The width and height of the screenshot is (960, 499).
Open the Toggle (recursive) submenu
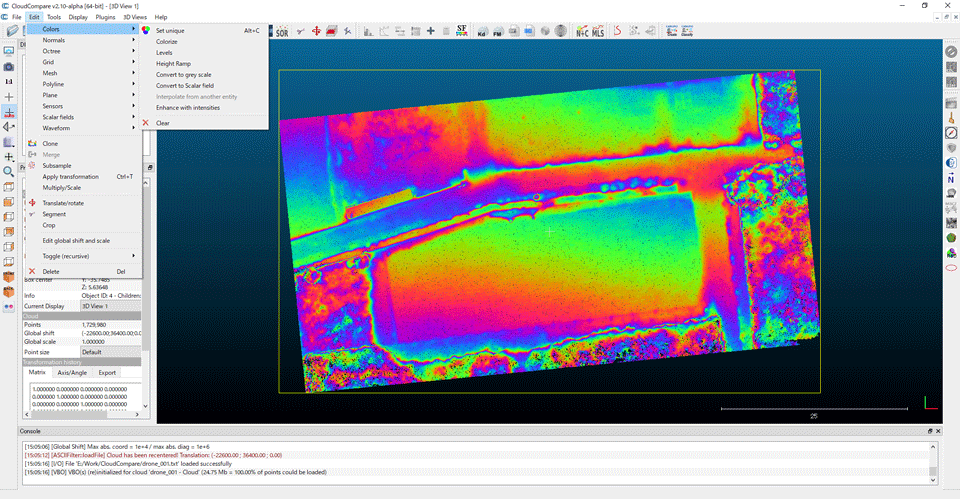(83, 257)
